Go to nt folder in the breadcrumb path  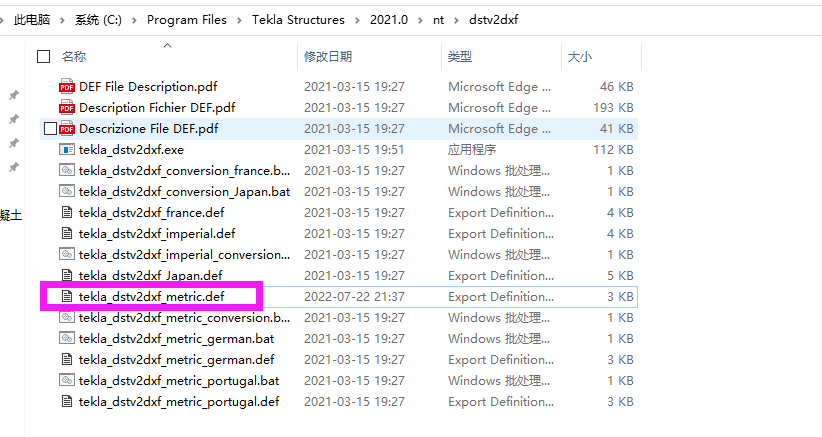pos(438,20)
